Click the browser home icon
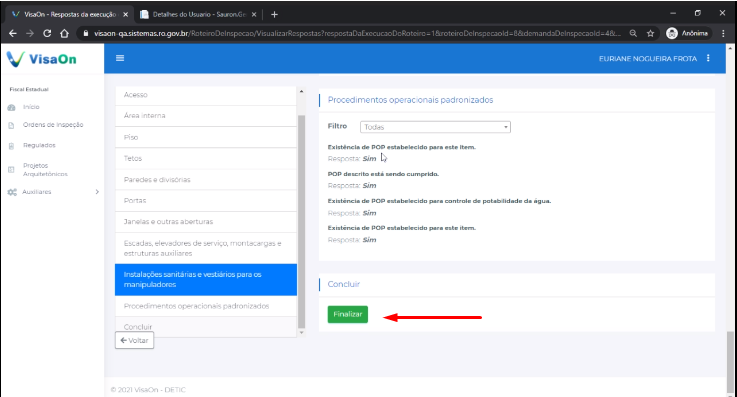This screenshot has height=397, width=737. point(64,33)
